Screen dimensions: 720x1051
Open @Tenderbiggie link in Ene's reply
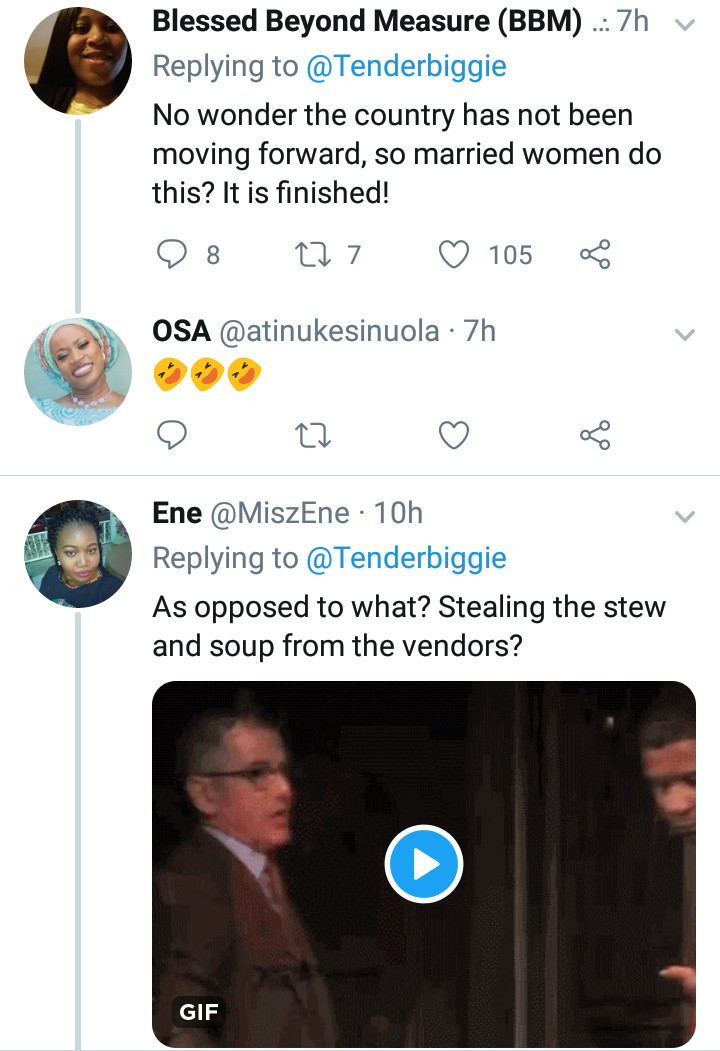[x=406, y=558]
